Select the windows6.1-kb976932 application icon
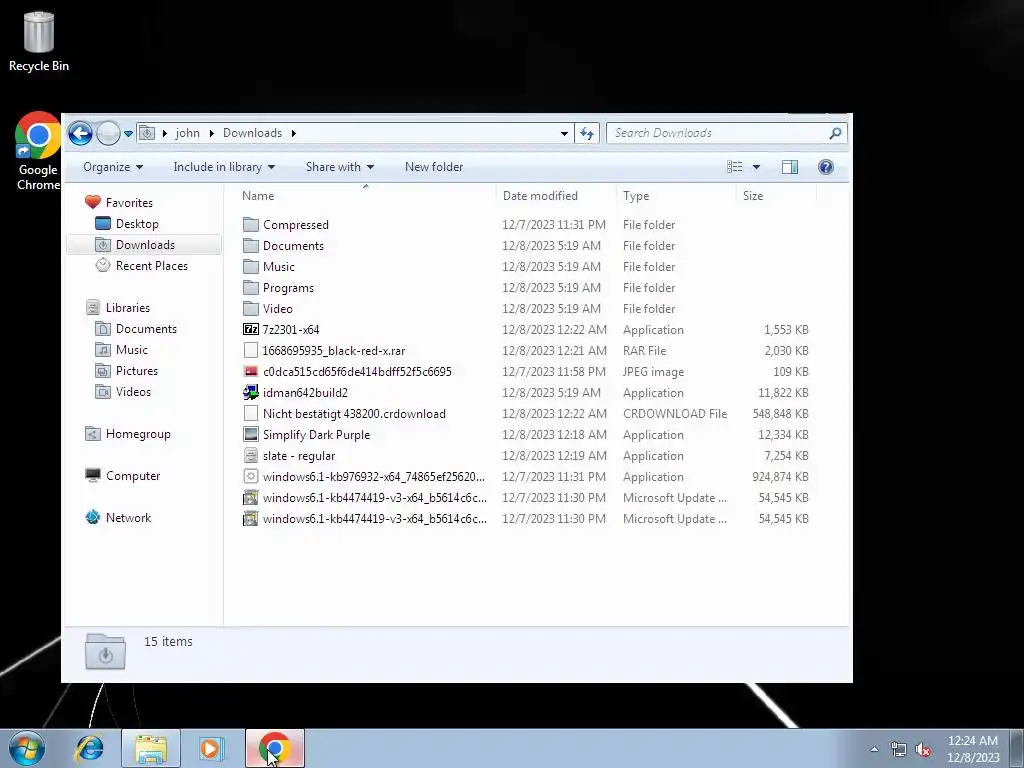 click(x=251, y=477)
